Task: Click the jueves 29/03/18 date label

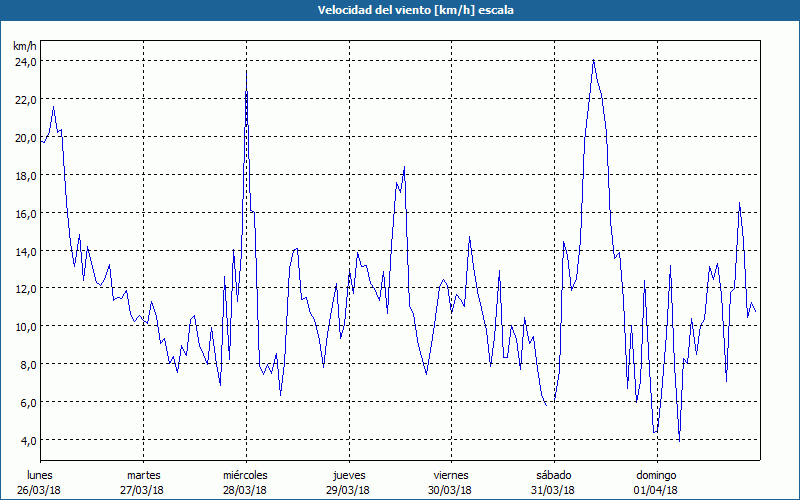Action: tap(348, 482)
